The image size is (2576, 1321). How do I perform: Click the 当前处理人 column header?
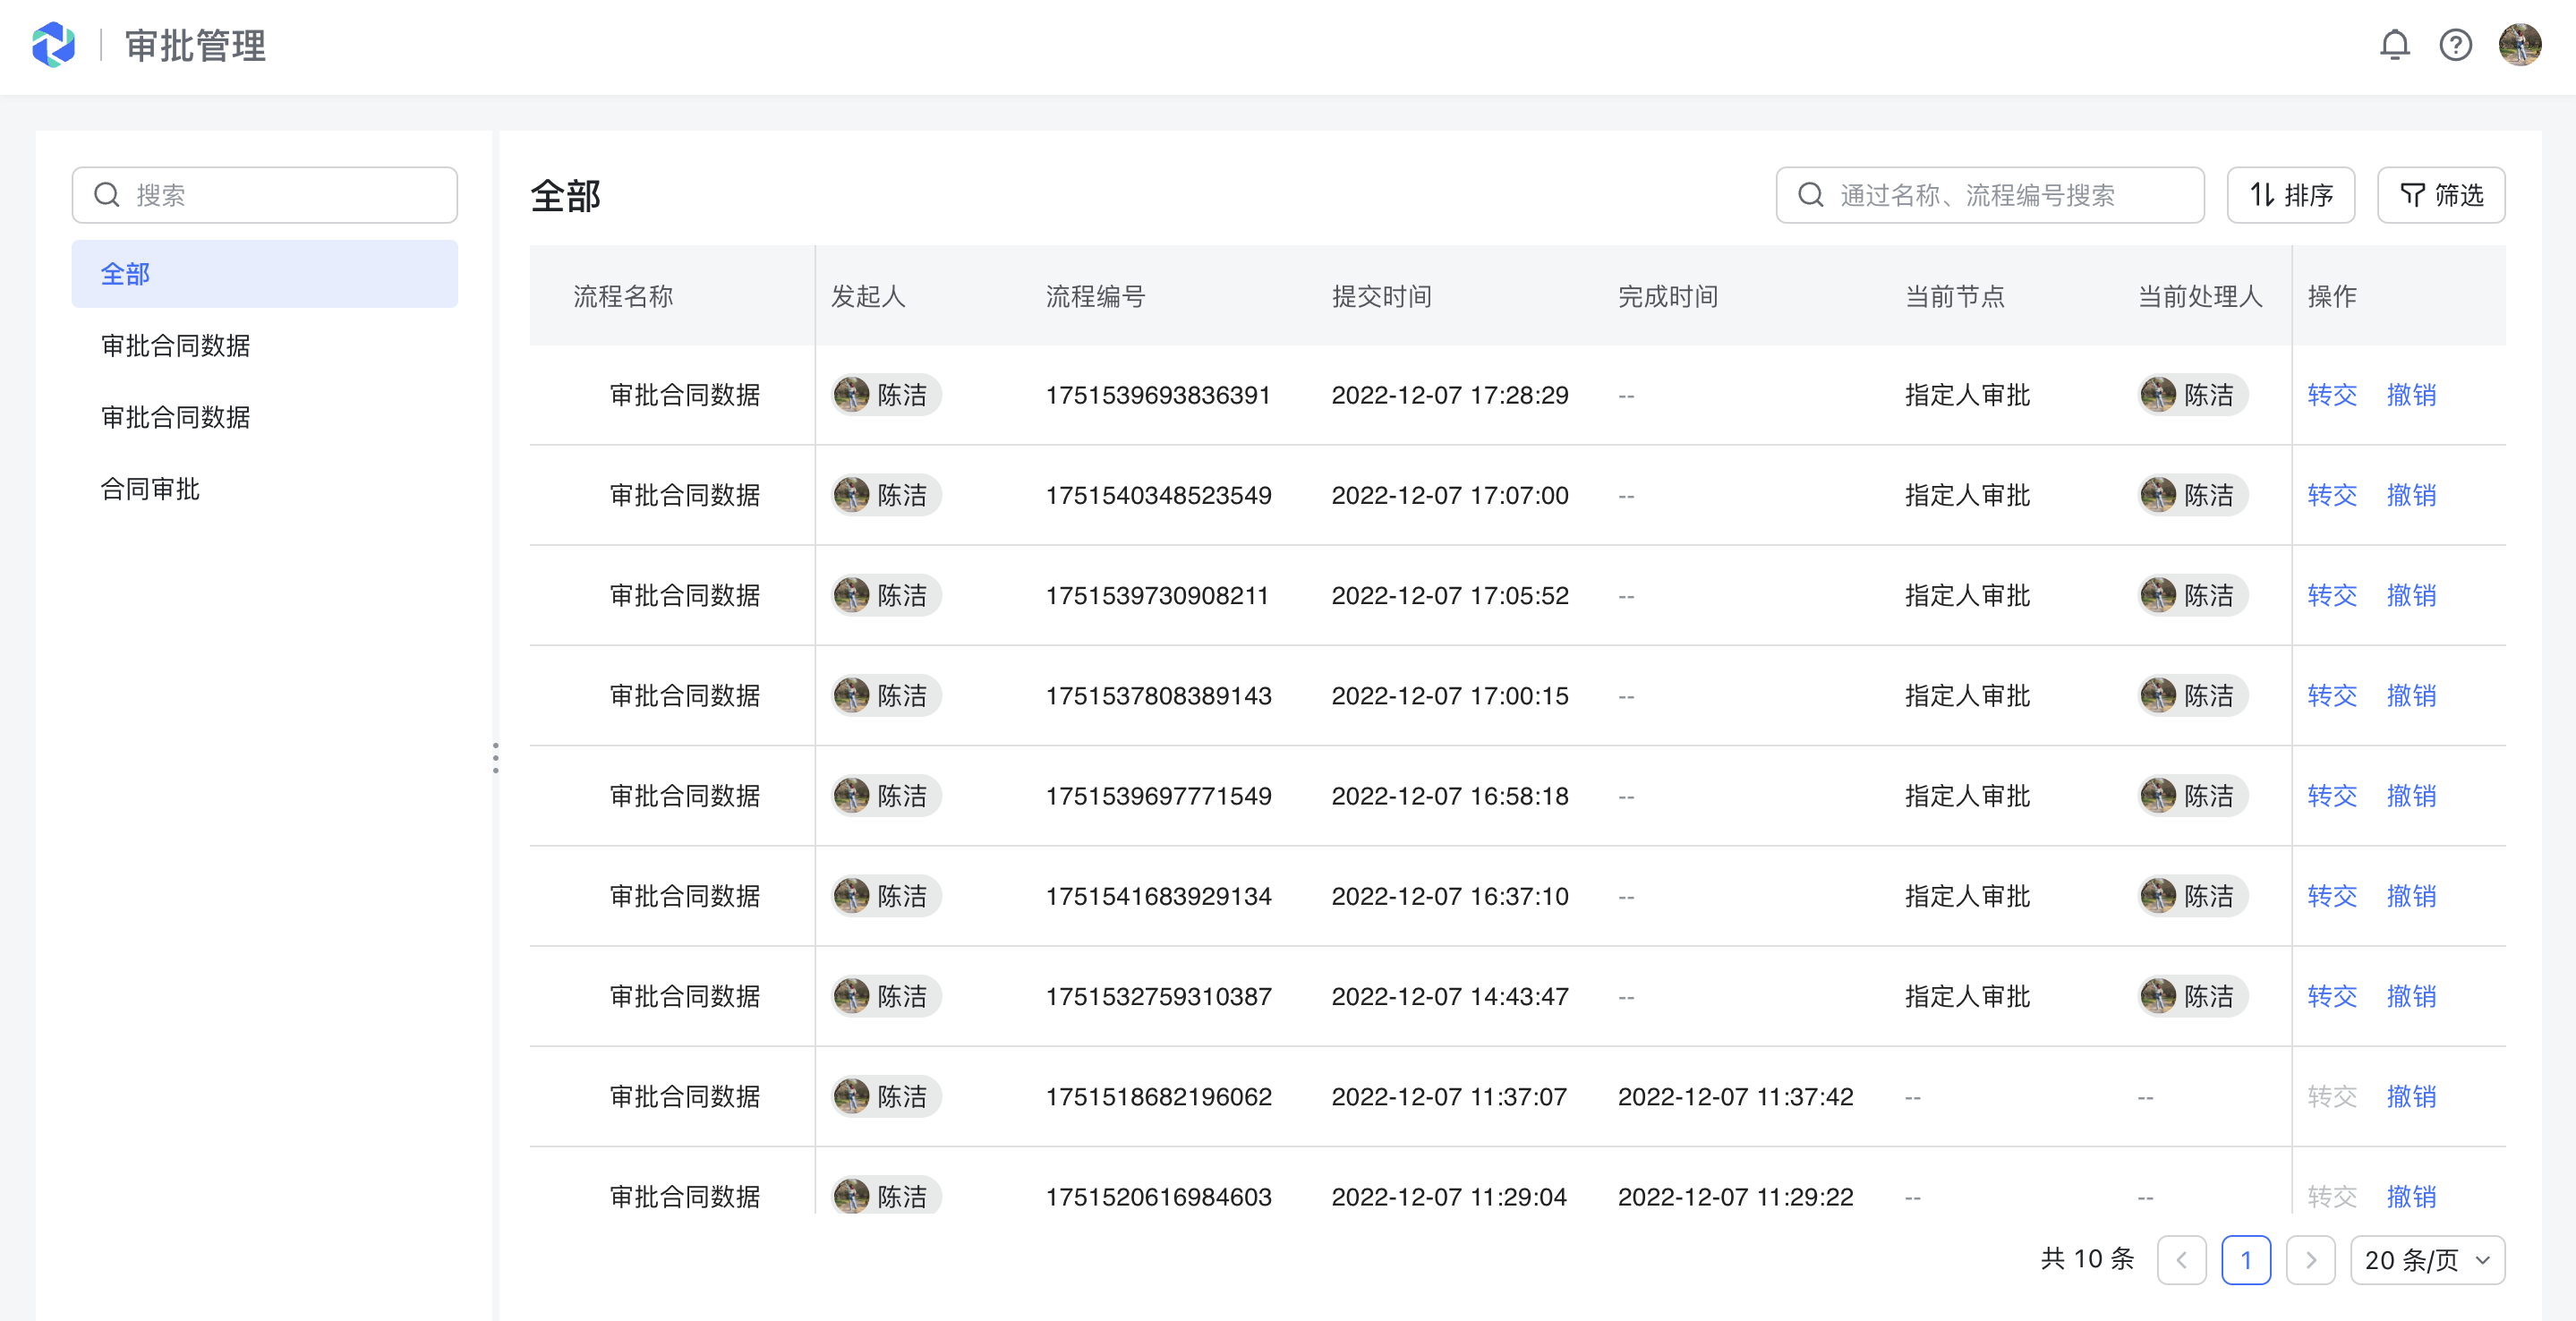pyautogui.click(x=2200, y=296)
